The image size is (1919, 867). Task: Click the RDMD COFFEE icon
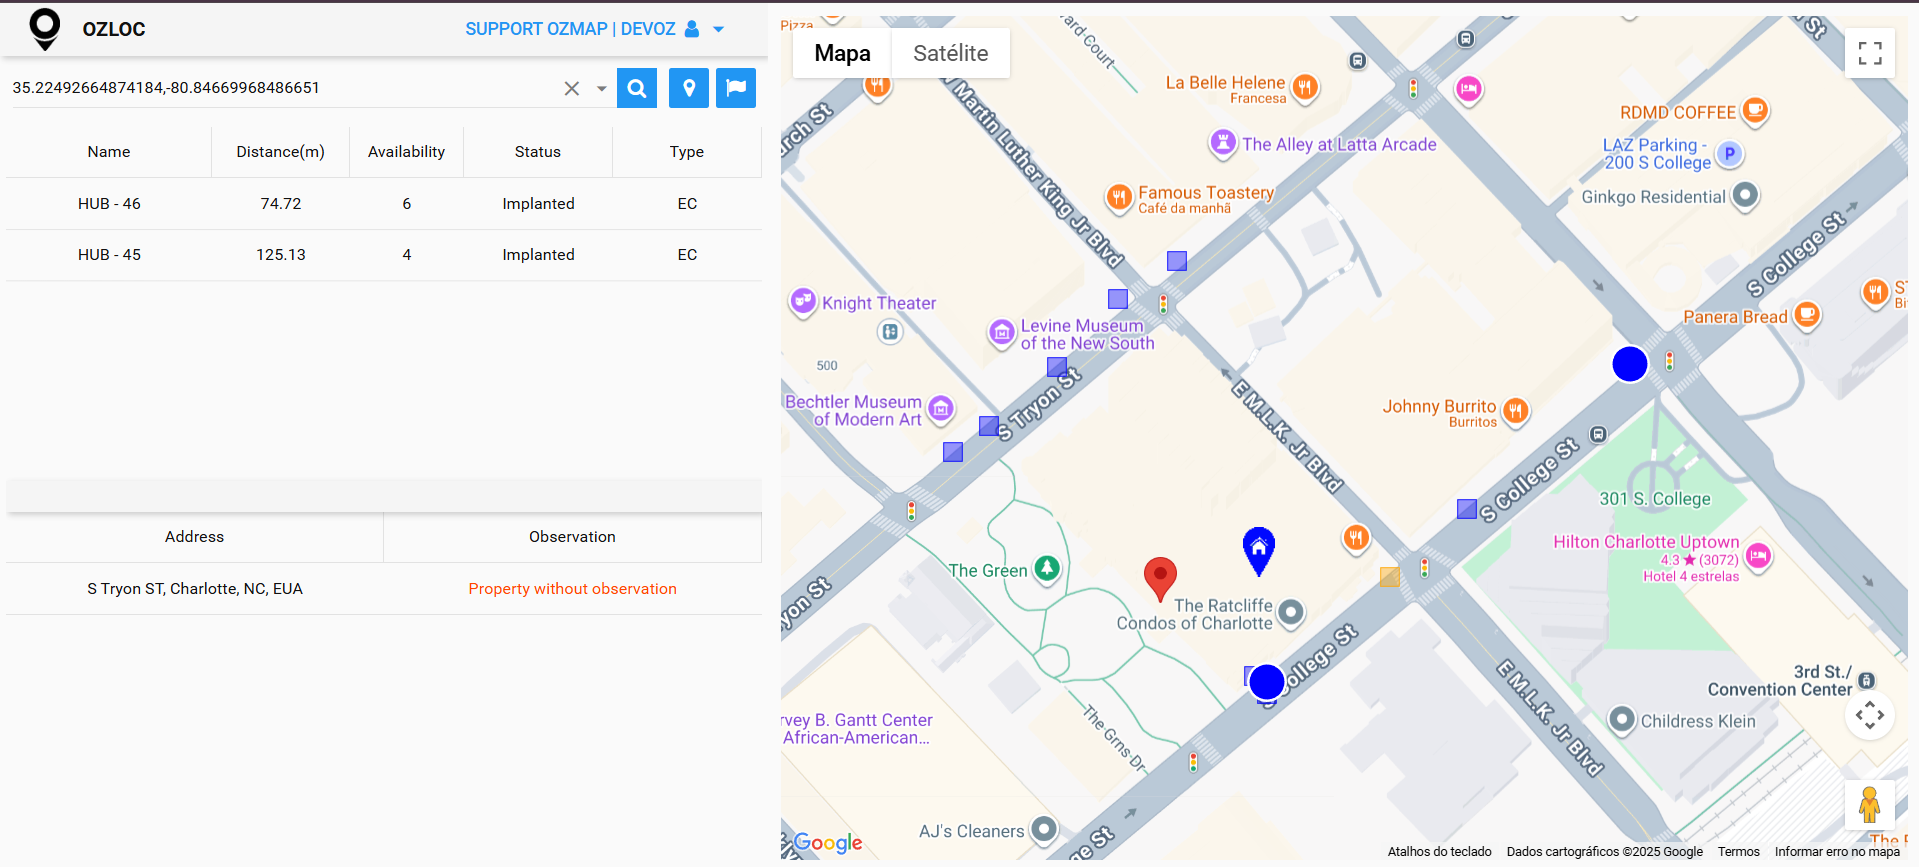click(x=1755, y=110)
